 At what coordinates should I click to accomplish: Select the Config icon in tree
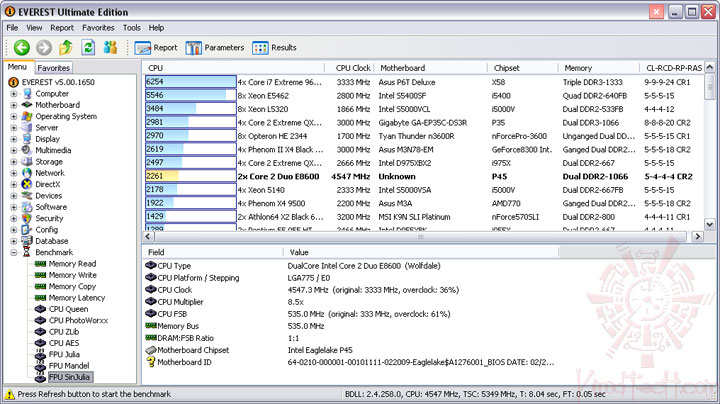(x=27, y=230)
